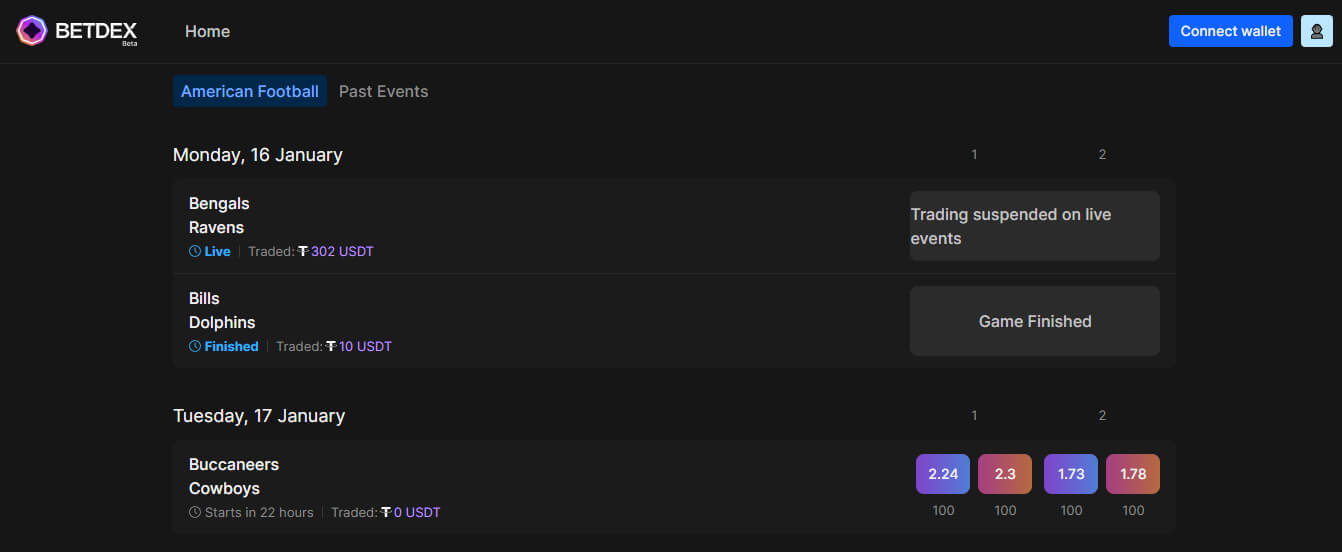Open the Bills vs Dolphins event
Viewport: 1342px width, 552px height.
click(222, 310)
